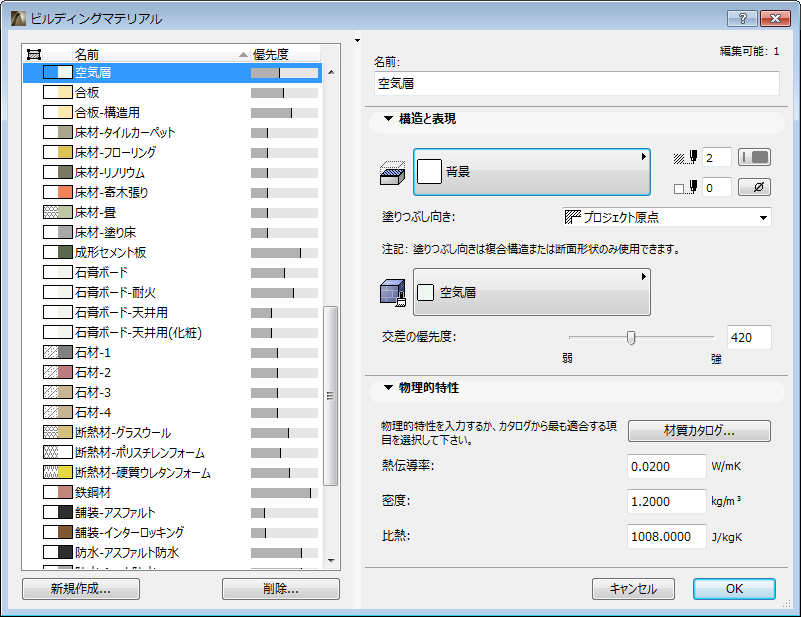Image resolution: width=801 pixels, height=617 pixels.
Task: Click the 削除... button
Action: (x=280, y=589)
